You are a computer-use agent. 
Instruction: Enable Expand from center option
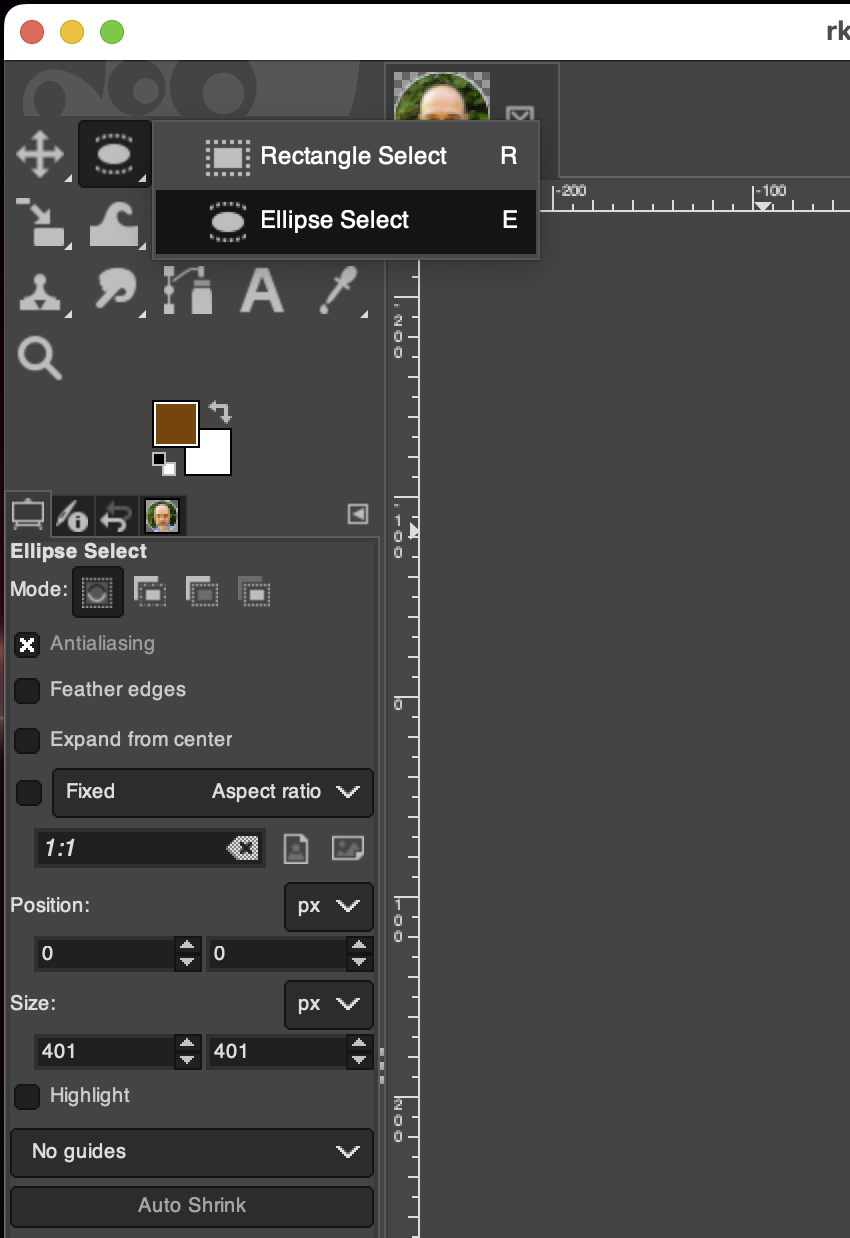[27, 740]
